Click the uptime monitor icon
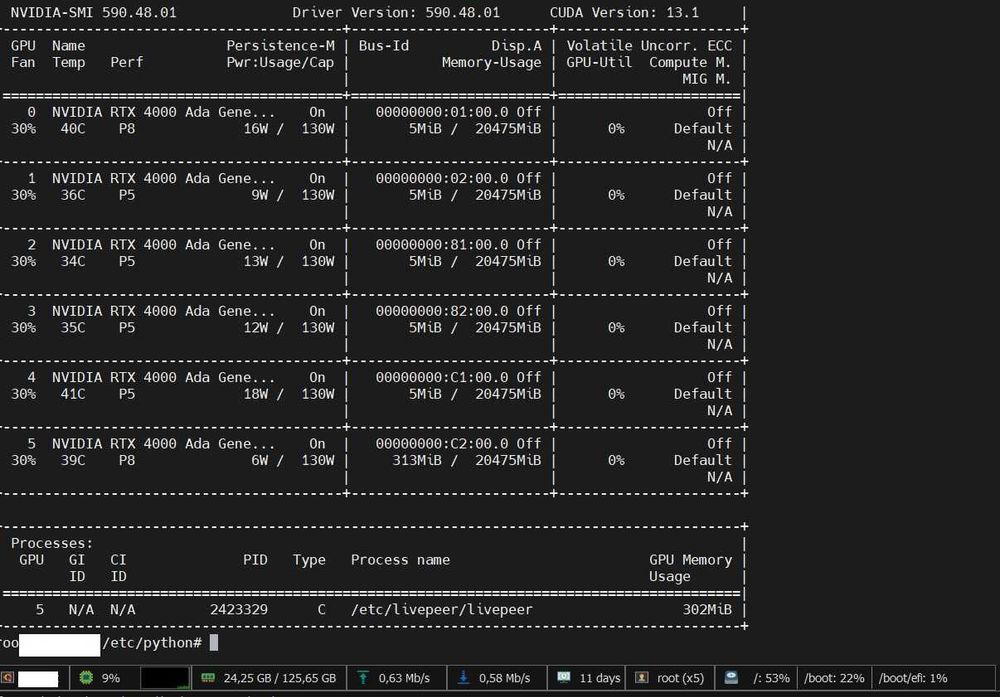 point(564,677)
